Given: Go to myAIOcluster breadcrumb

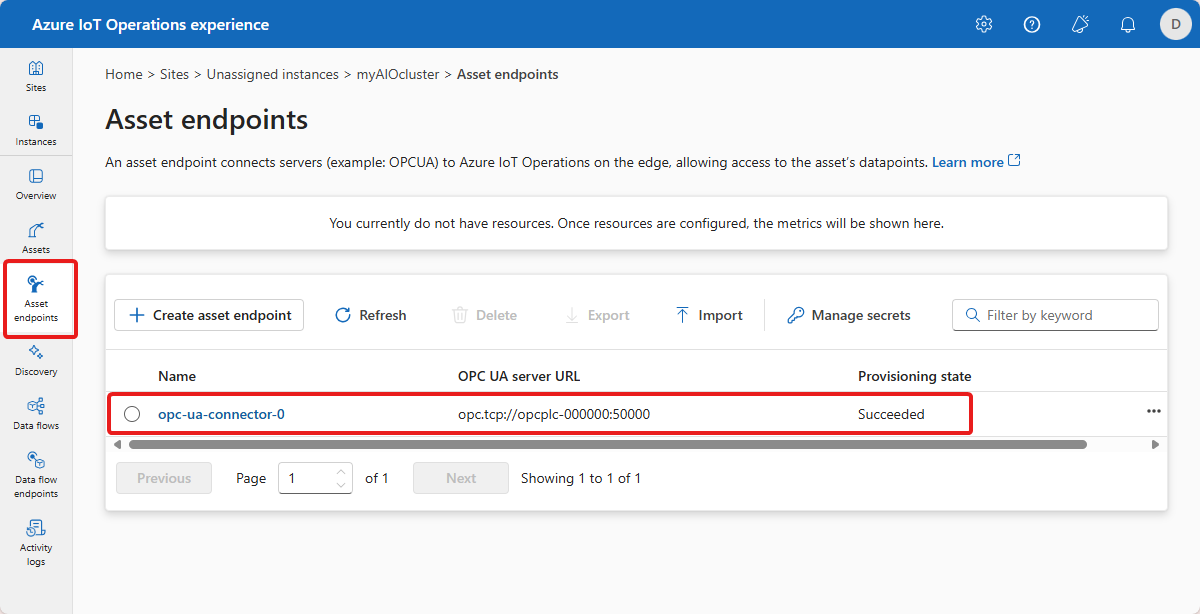Looking at the screenshot, I should (398, 74).
